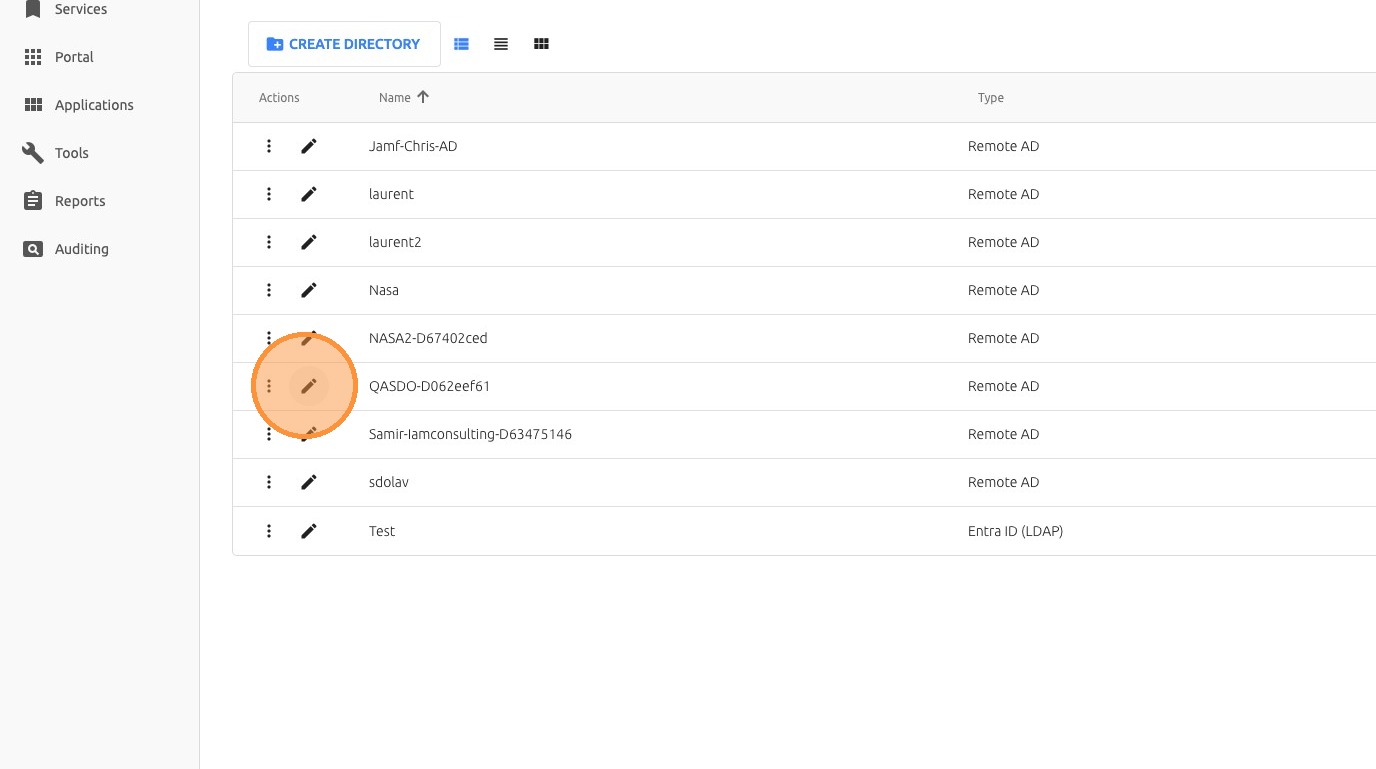1376x769 pixels.
Task: Open Services in the sidebar
Action: pyautogui.click(x=81, y=9)
